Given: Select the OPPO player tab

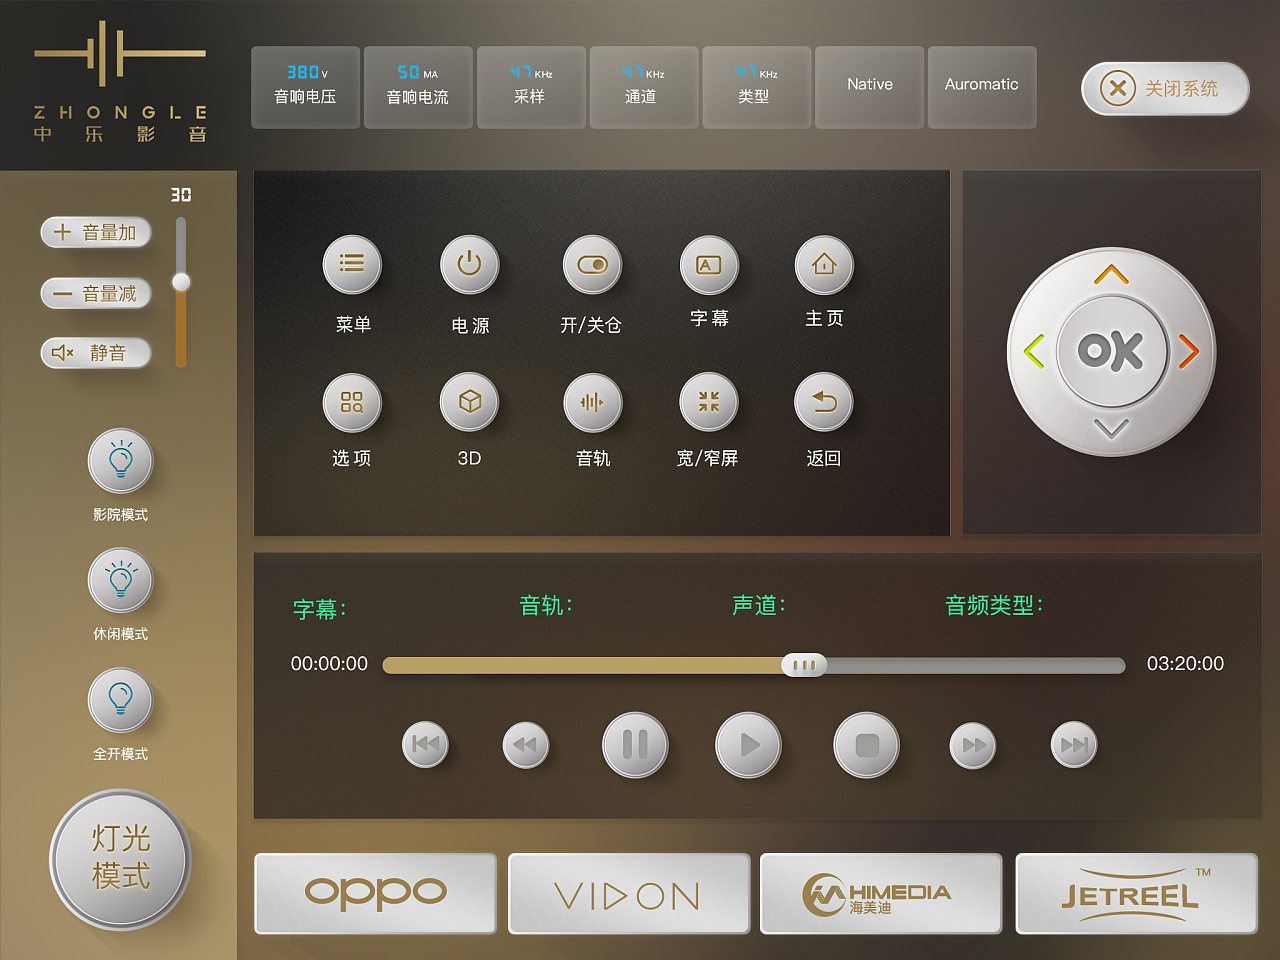Looking at the screenshot, I should pyautogui.click(x=376, y=893).
